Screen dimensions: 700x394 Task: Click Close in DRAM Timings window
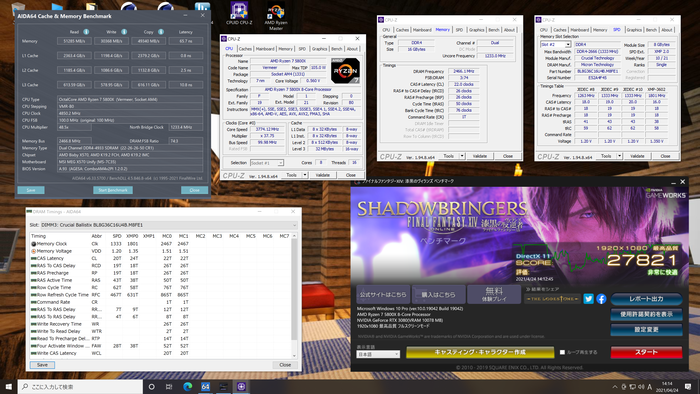[285, 365]
